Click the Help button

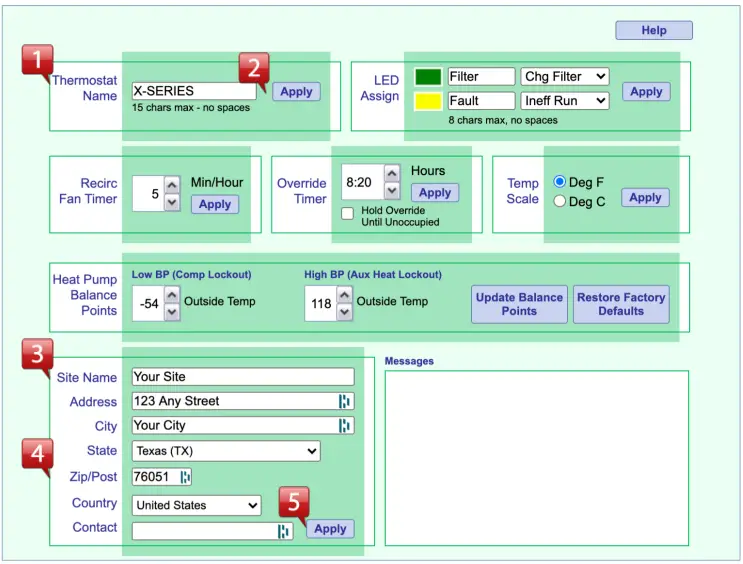(653, 30)
